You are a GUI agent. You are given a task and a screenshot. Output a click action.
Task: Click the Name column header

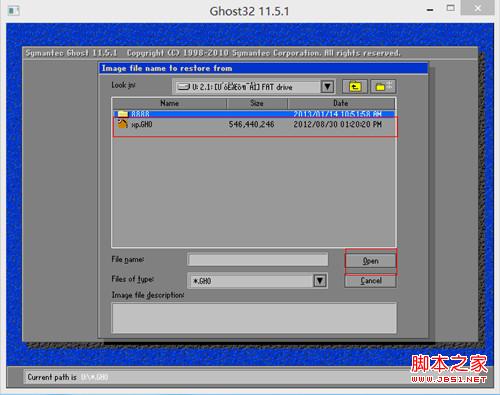[x=169, y=103]
